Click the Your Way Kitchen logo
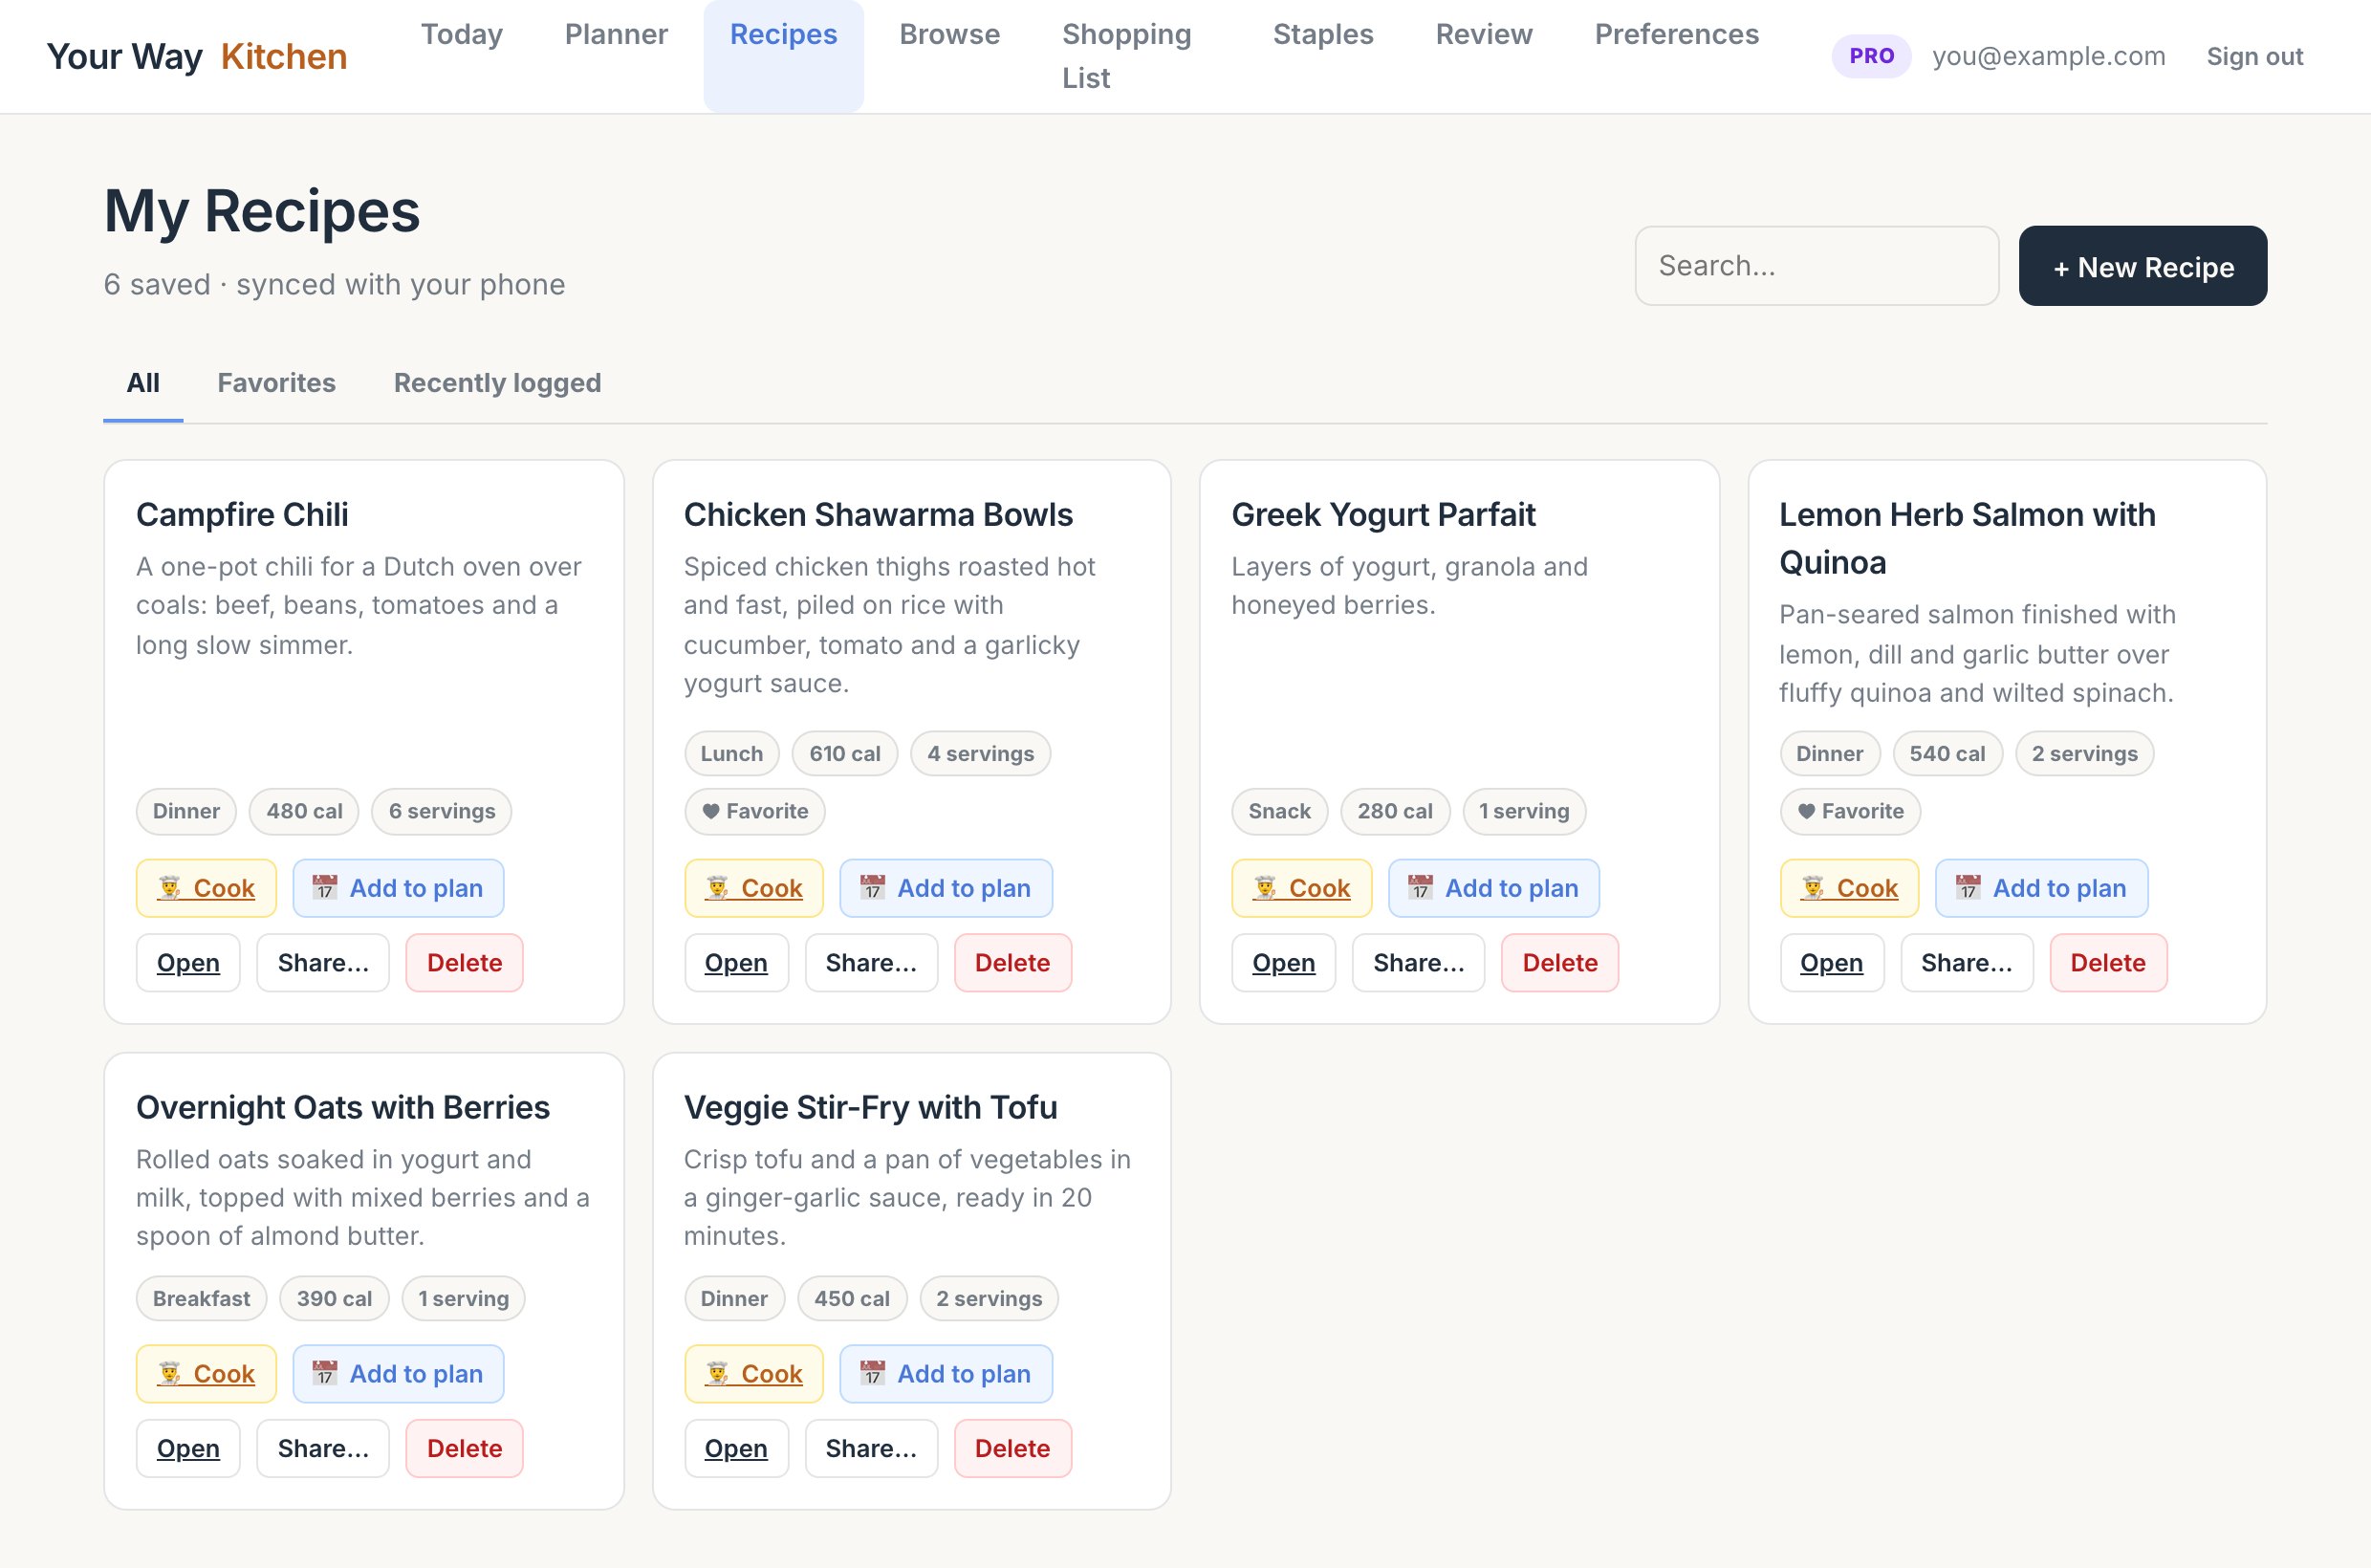 [x=197, y=56]
